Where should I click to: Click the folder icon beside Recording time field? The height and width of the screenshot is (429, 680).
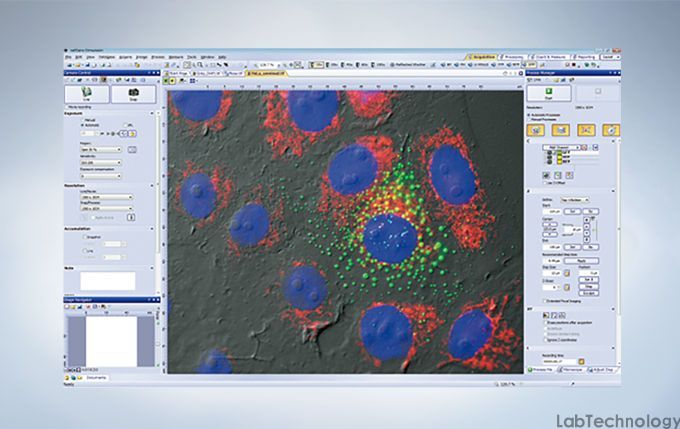click(x=581, y=361)
